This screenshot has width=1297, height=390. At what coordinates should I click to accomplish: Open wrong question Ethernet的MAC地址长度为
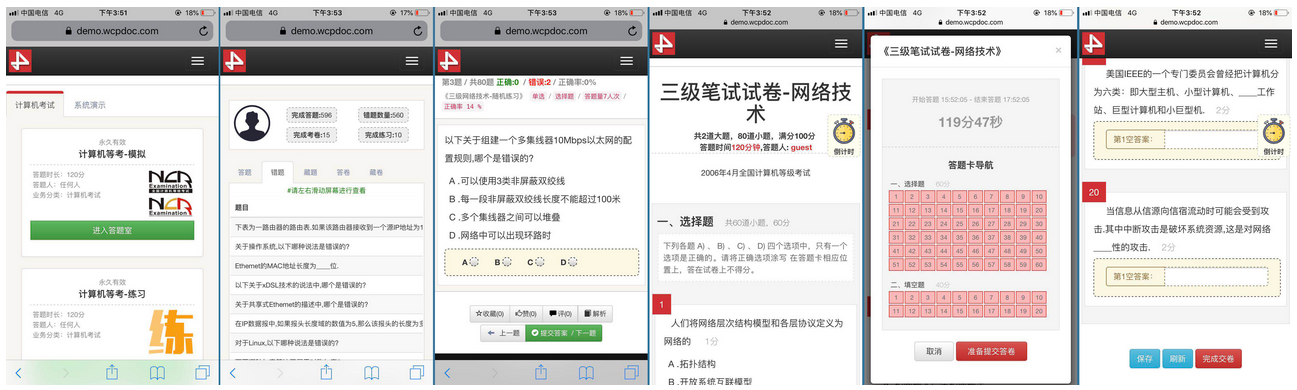click(287, 266)
